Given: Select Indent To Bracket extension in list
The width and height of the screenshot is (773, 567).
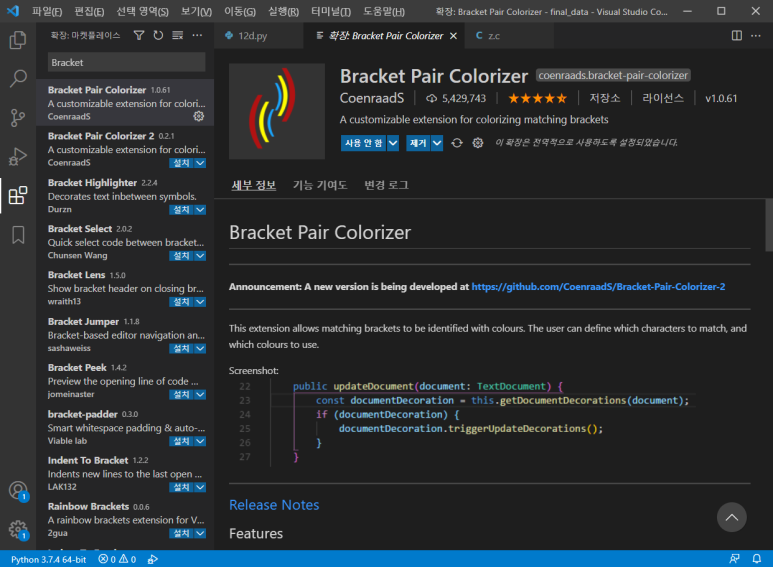Looking at the screenshot, I should tap(125, 474).
